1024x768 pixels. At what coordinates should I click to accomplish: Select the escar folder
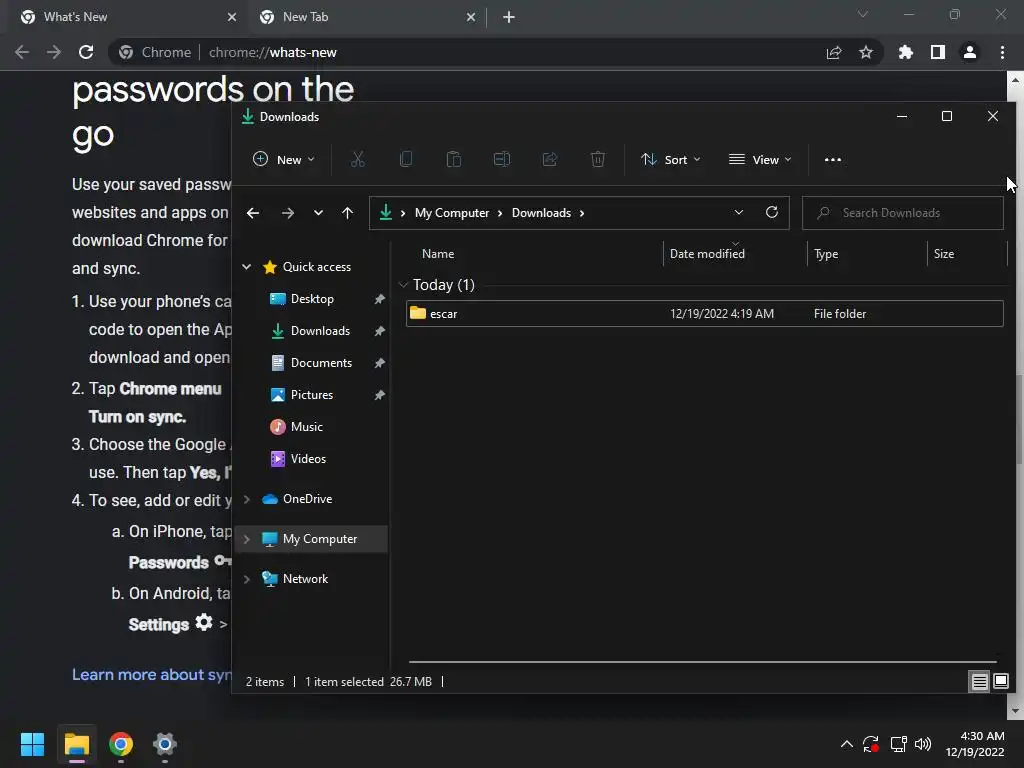705,313
